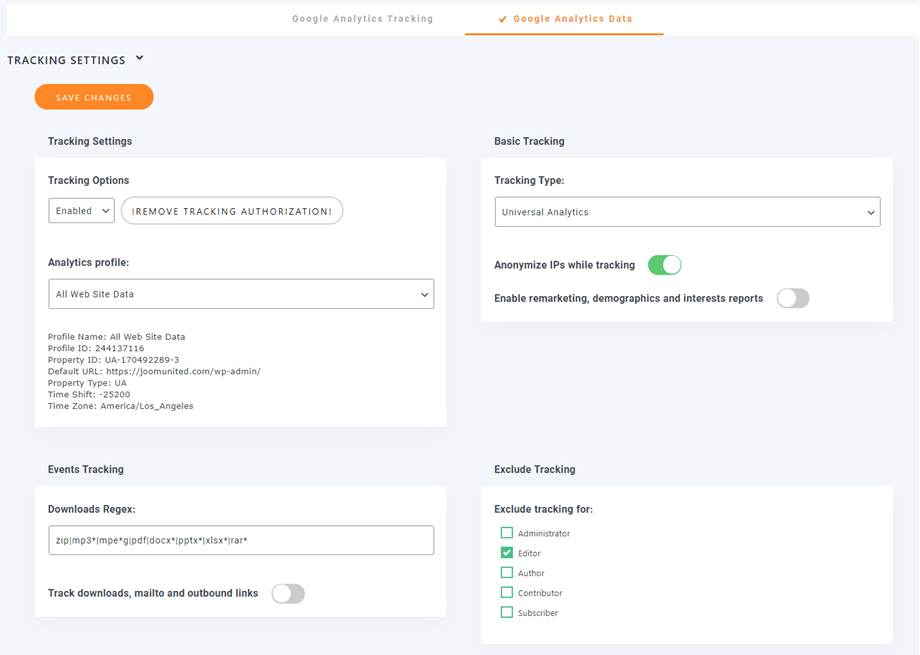
Task: Open the Tracking Type dropdown
Action: click(687, 212)
